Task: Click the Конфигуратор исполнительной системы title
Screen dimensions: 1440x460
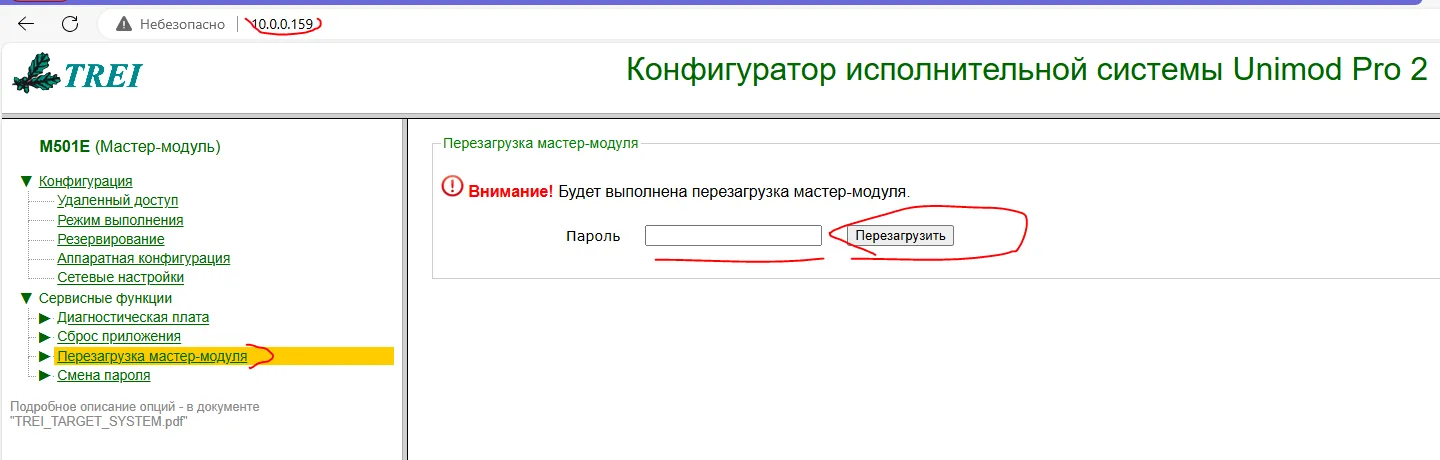Action: tap(1027, 70)
